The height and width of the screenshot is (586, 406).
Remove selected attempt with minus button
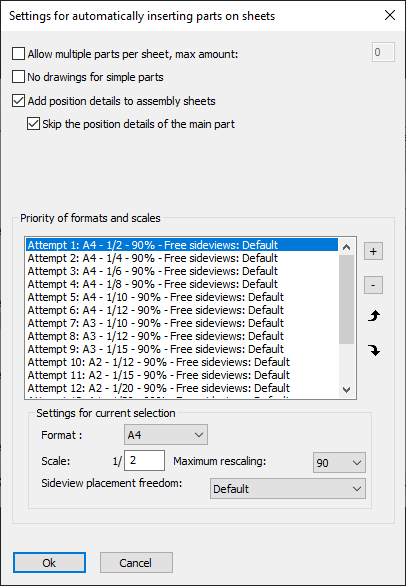(373, 285)
